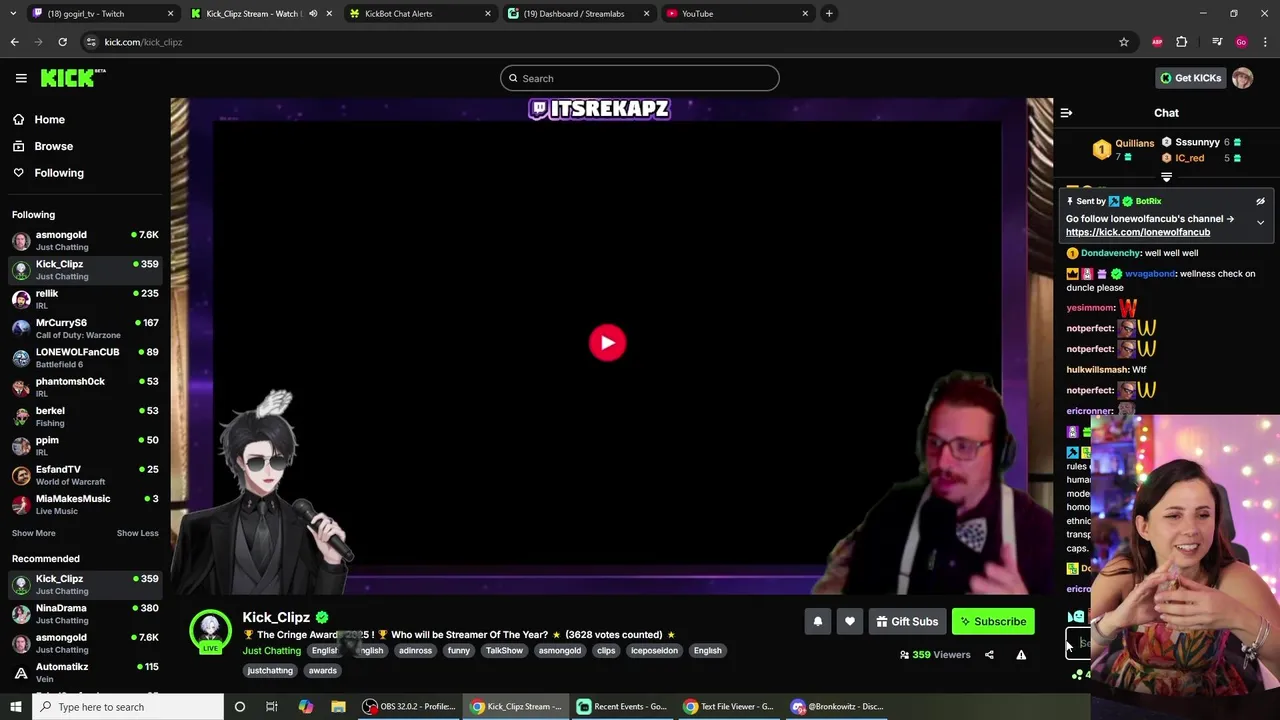The width and height of the screenshot is (1280, 720).
Task: Open the Chrome three-dot menu
Action: point(1265,42)
